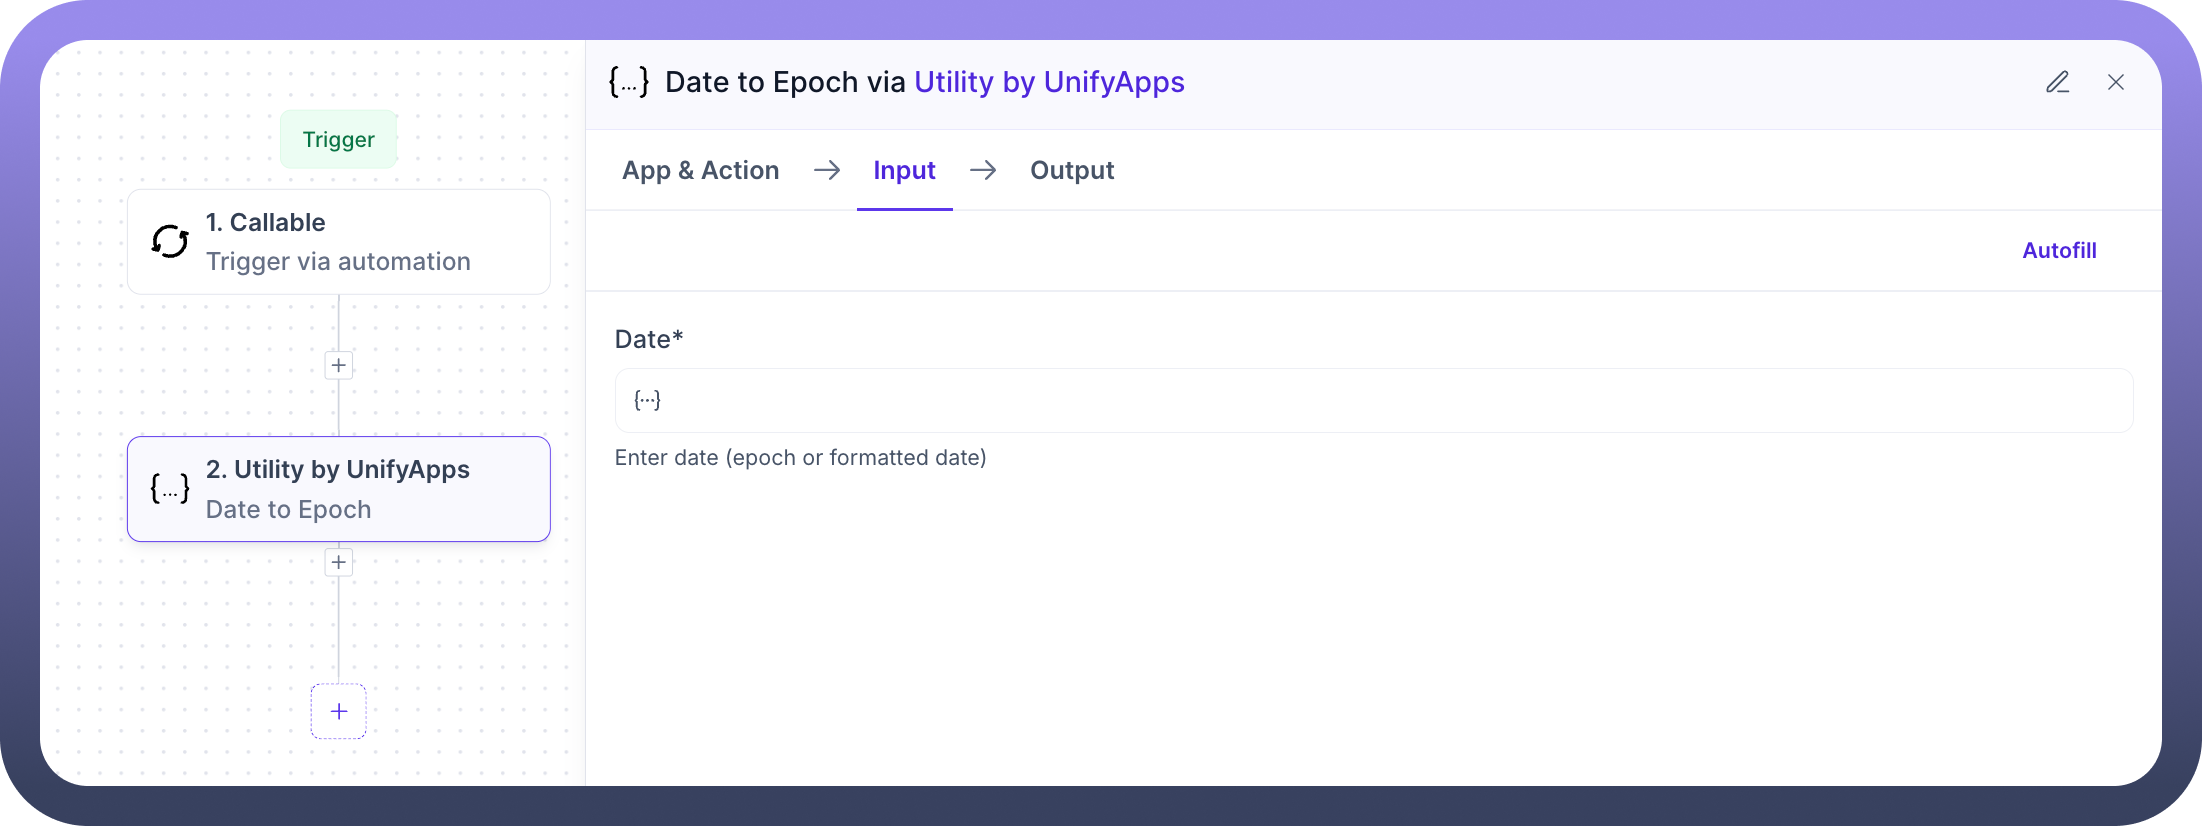The height and width of the screenshot is (826, 2202).
Task: Click the Utility by UnifyApps title link
Action: (1049, 82)
